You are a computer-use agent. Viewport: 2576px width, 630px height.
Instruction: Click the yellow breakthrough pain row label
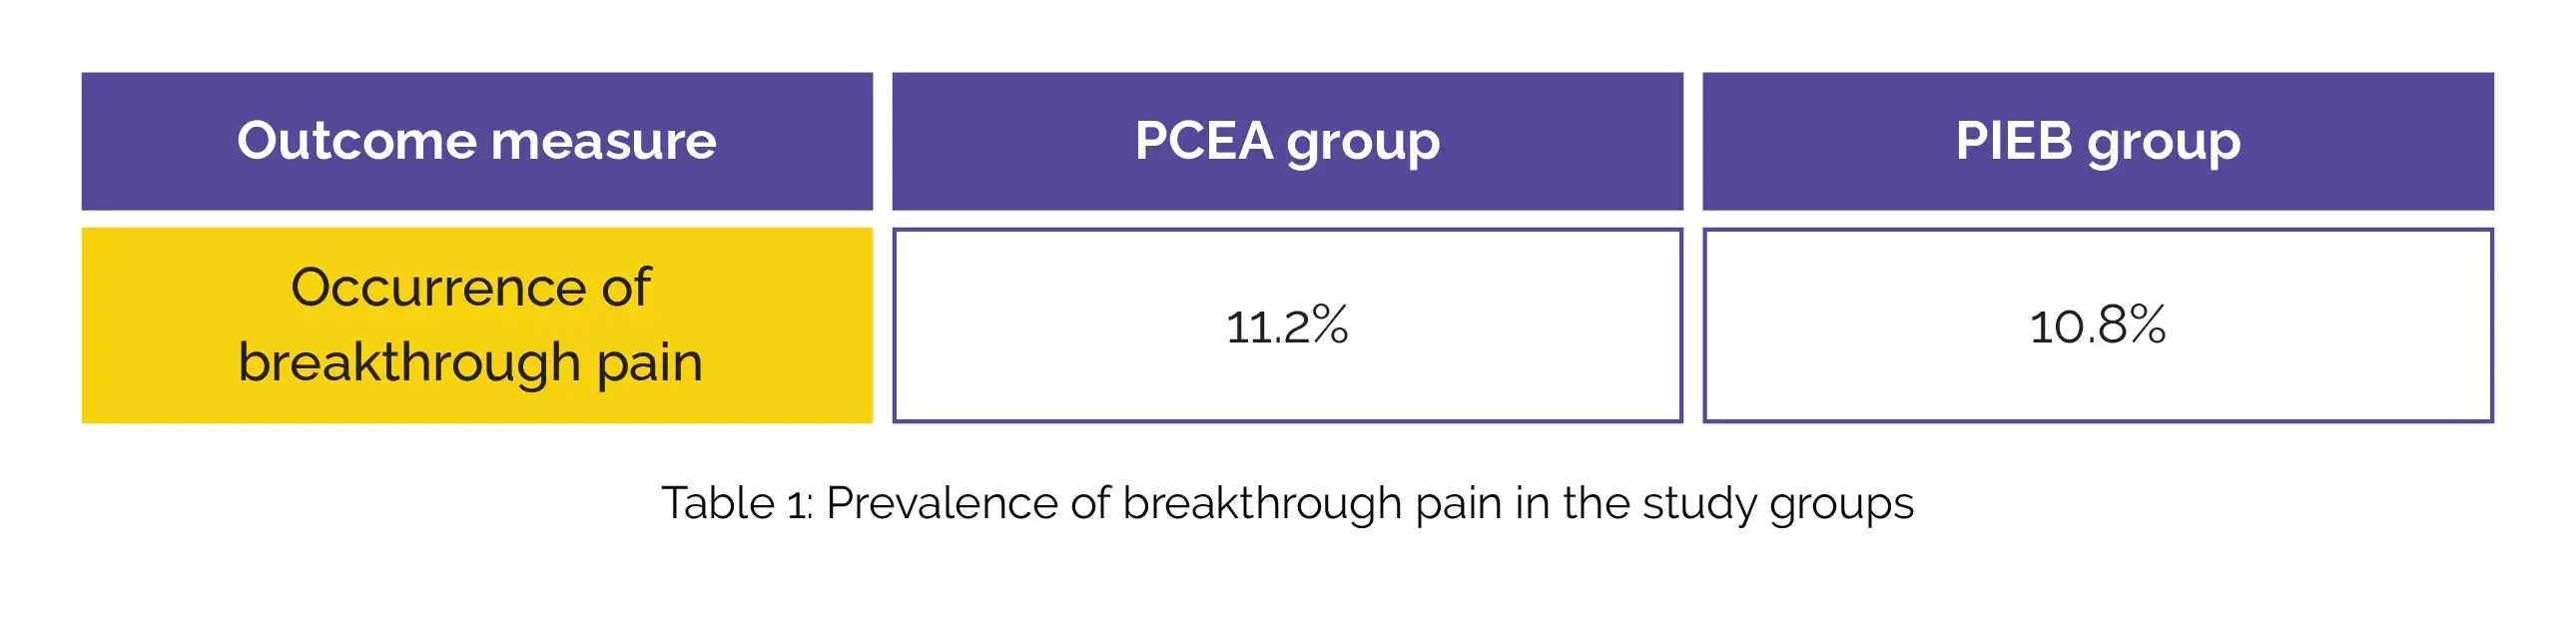tap(477, 325)
